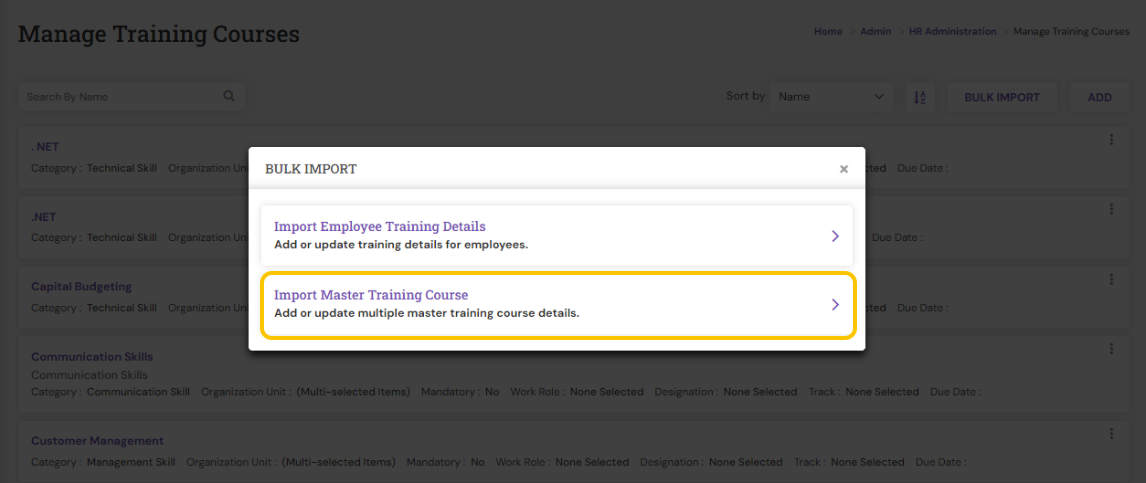Close the Bulk Import dialog

(x=843, y=170)
